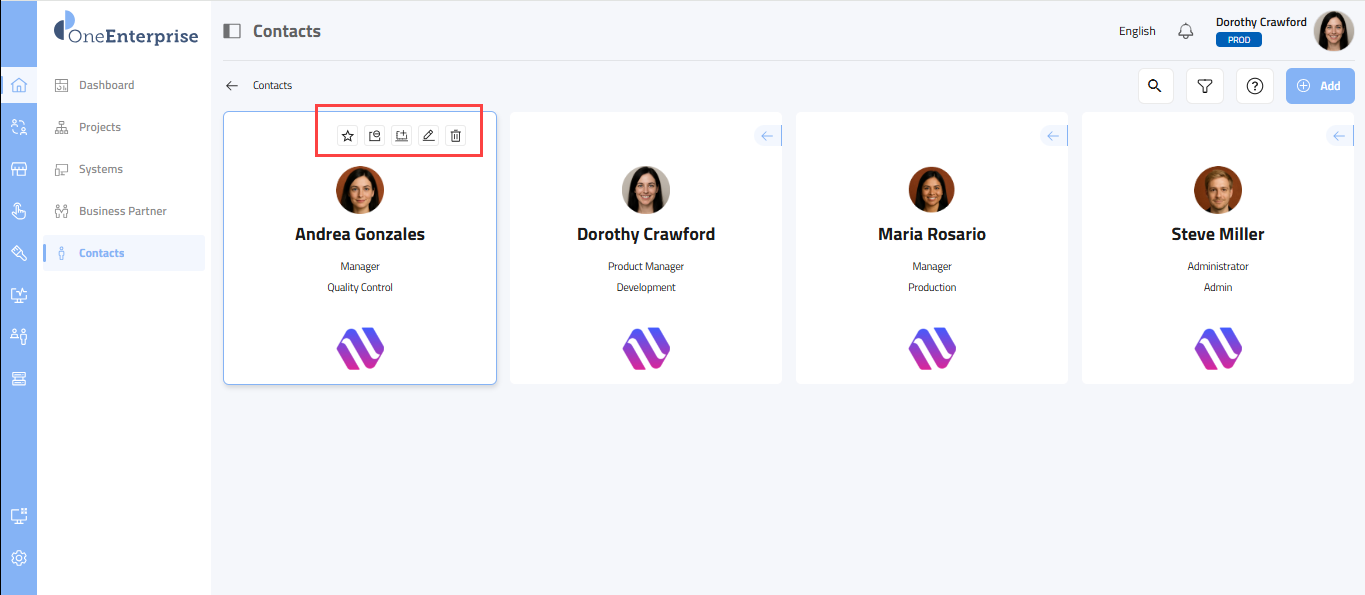Expand the actions arrow on Maria Rosario card
1365x595 pixels.
pyautogui.click(x=1053, y=136)
